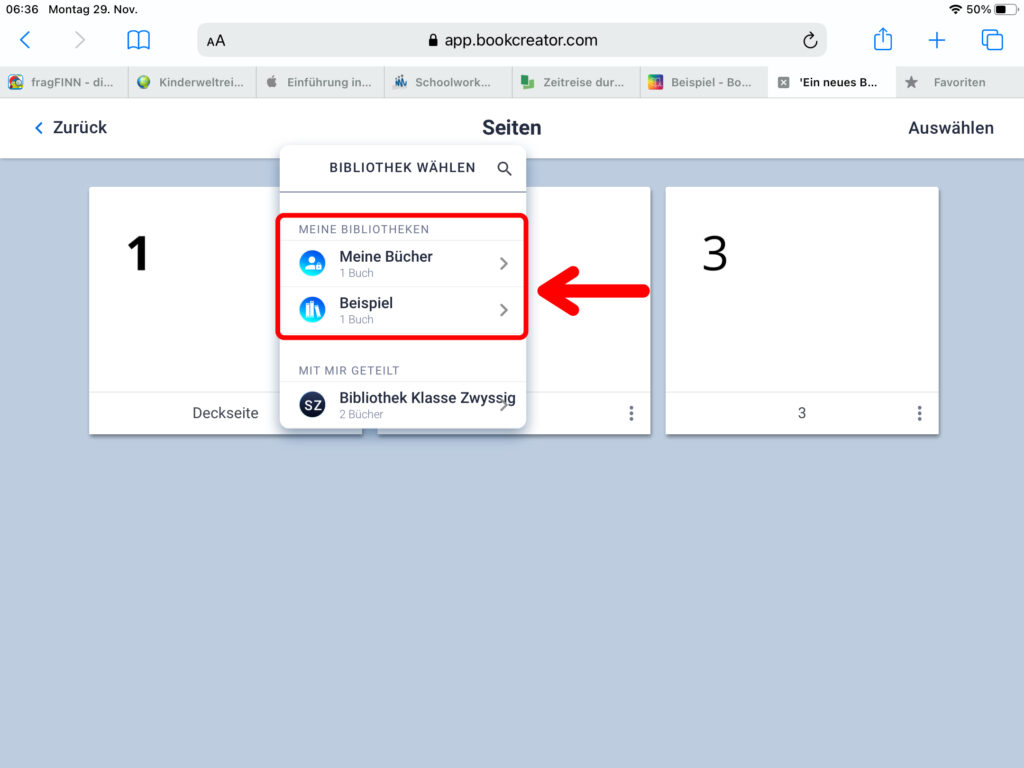
Task: Select page 3 thumbnail
Action: tap(801, 290)
